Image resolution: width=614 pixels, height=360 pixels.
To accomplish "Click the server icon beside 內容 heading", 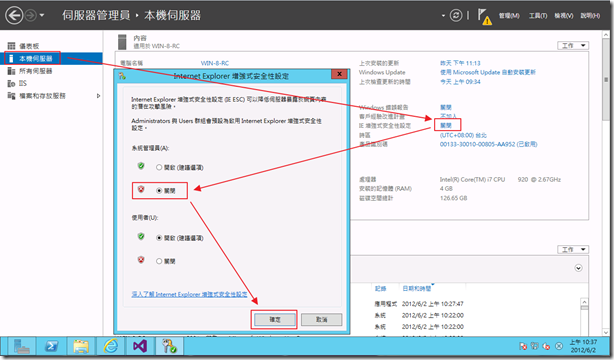I will [122, 42].
